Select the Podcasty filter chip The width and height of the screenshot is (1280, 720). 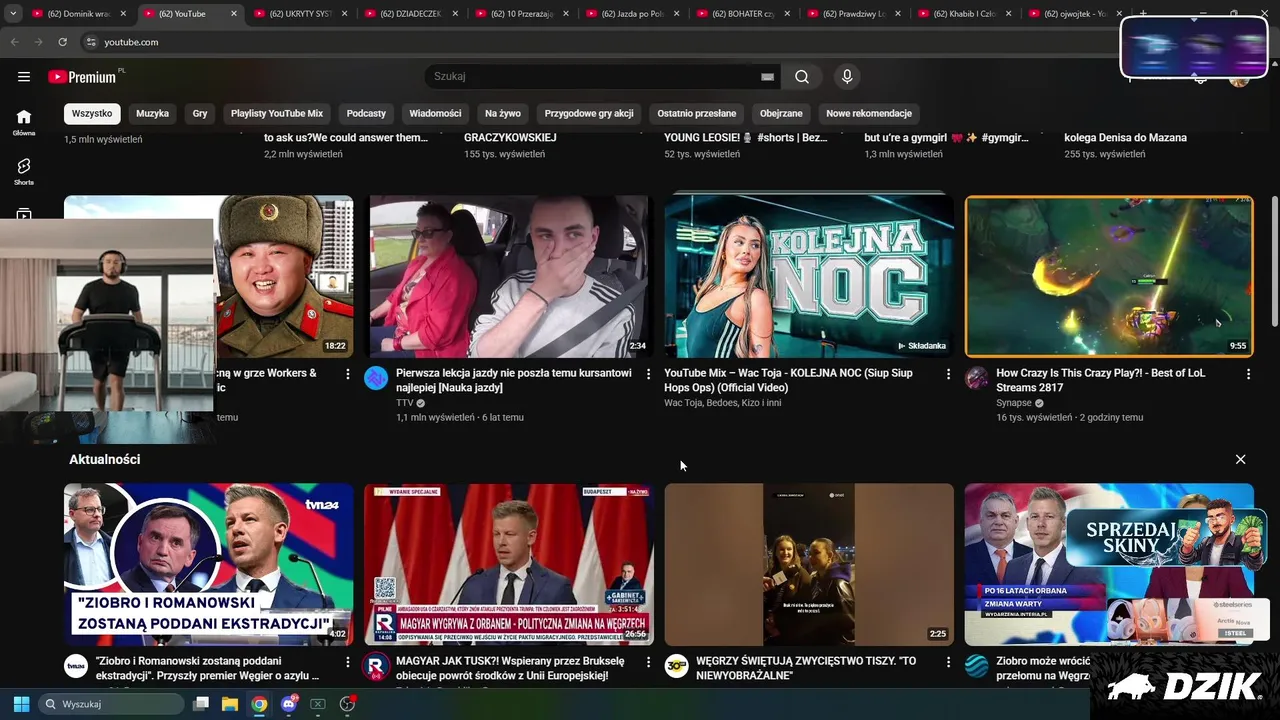point(366,113)
